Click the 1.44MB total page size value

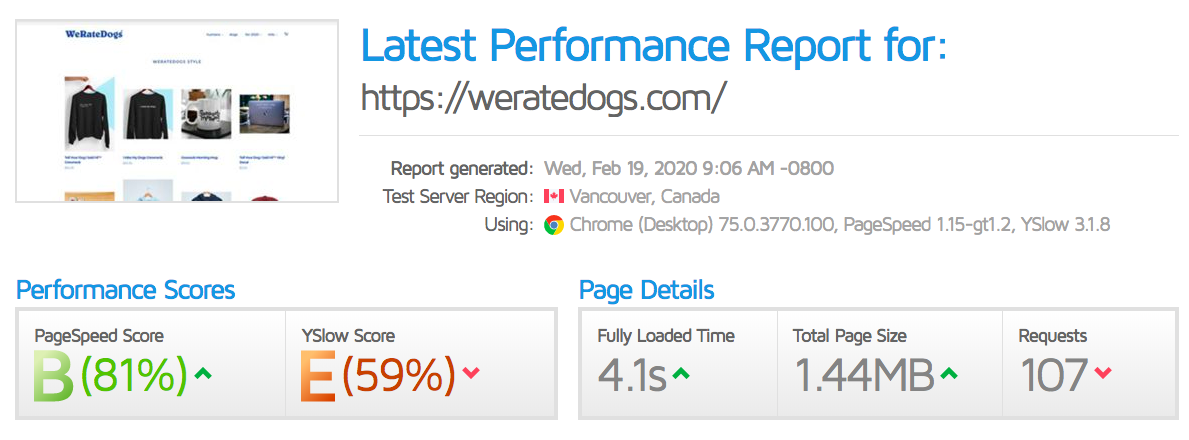(x=864, y=376)
